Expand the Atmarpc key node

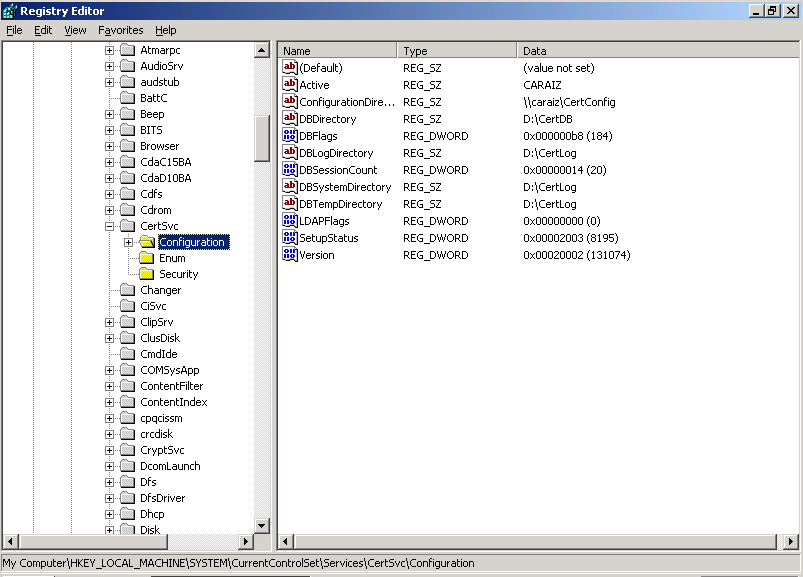click(x=110, y=50)
